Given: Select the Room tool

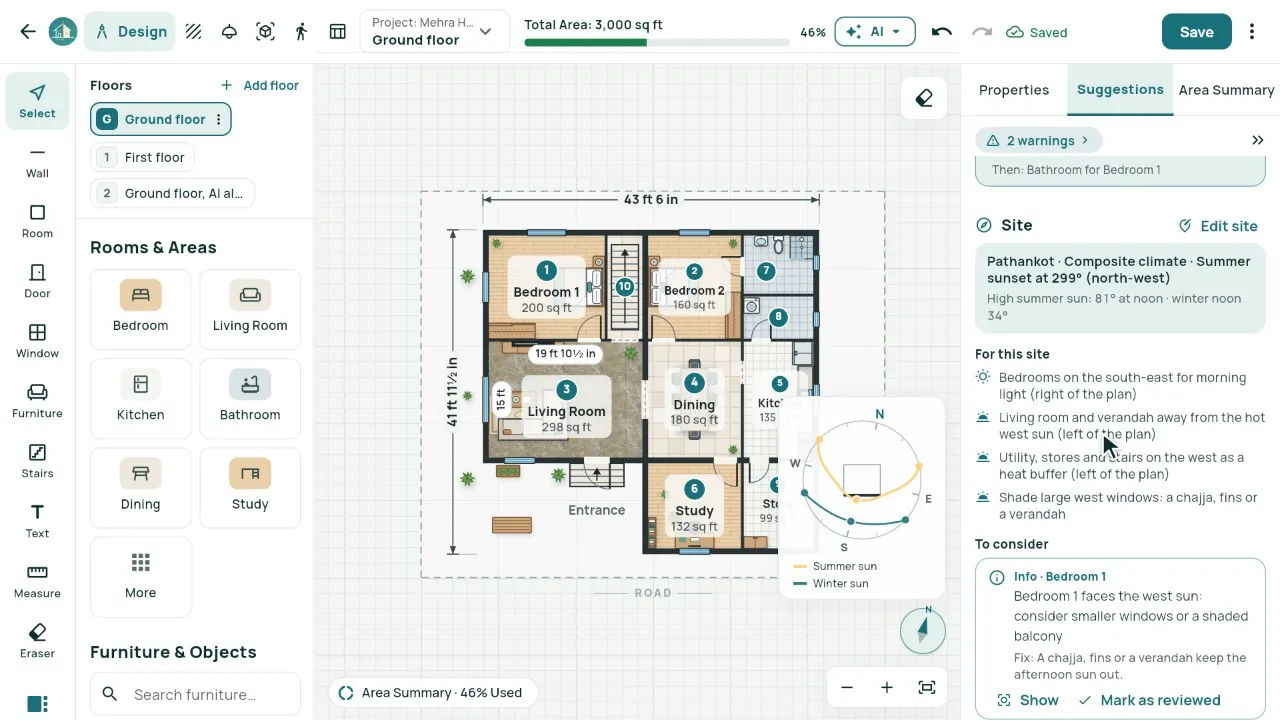Looking at the screenshot, I should coord(37,221).
